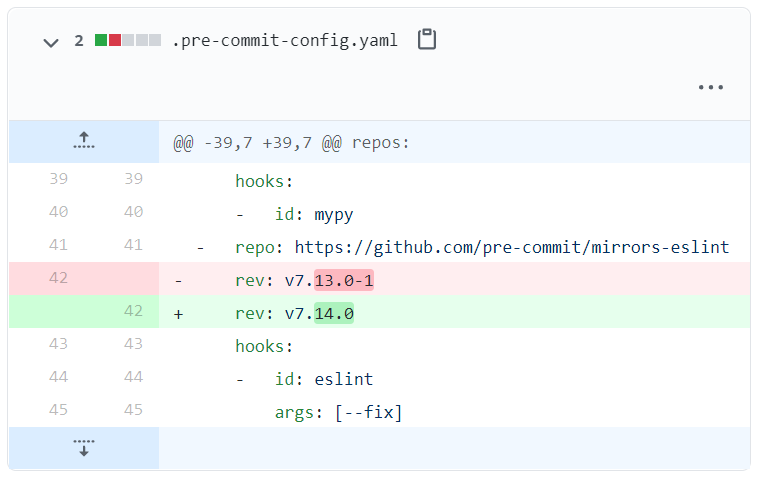The height and width of the screenshot is (478, 758).
Task: Select deleted line number 42
Action: click(x=58, y=278)
